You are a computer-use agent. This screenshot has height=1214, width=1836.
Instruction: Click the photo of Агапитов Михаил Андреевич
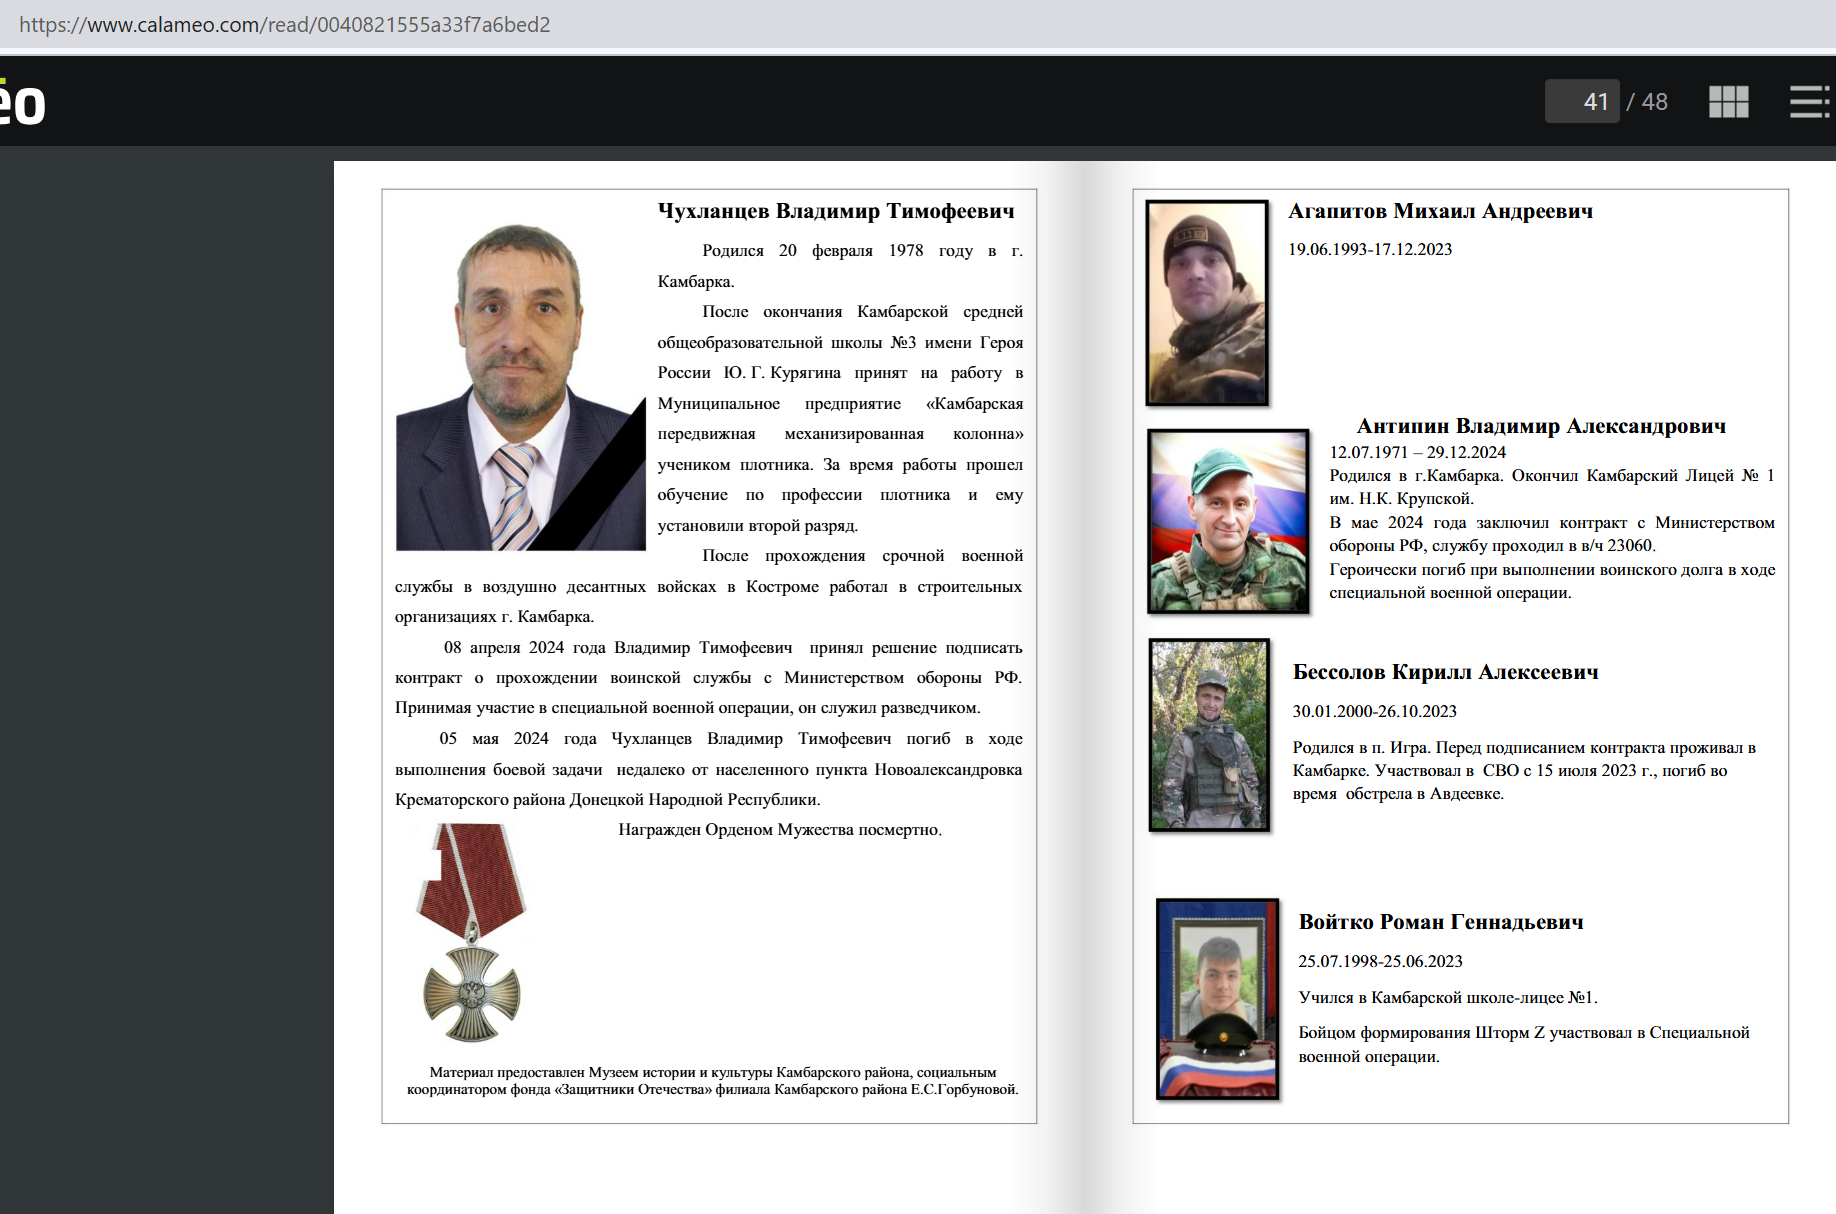pyautogui.click(x=1207, y=303)
